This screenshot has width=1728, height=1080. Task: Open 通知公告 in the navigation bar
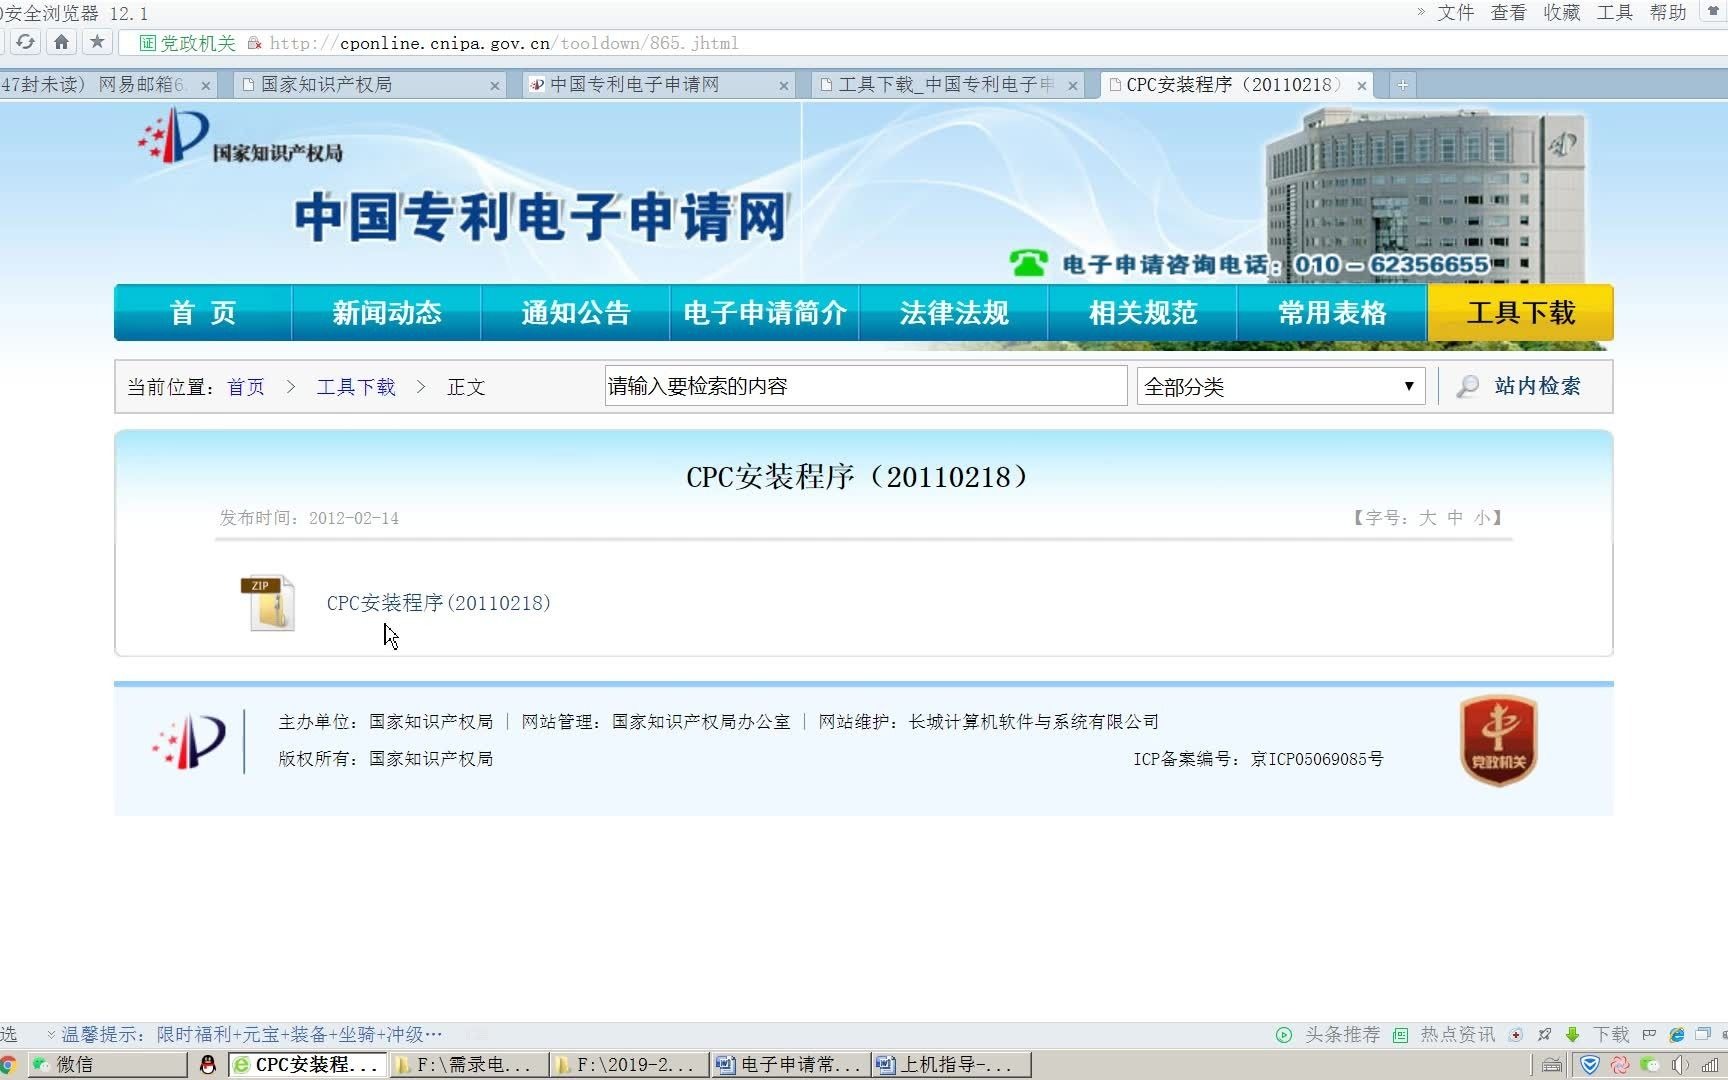click(575, 313)
